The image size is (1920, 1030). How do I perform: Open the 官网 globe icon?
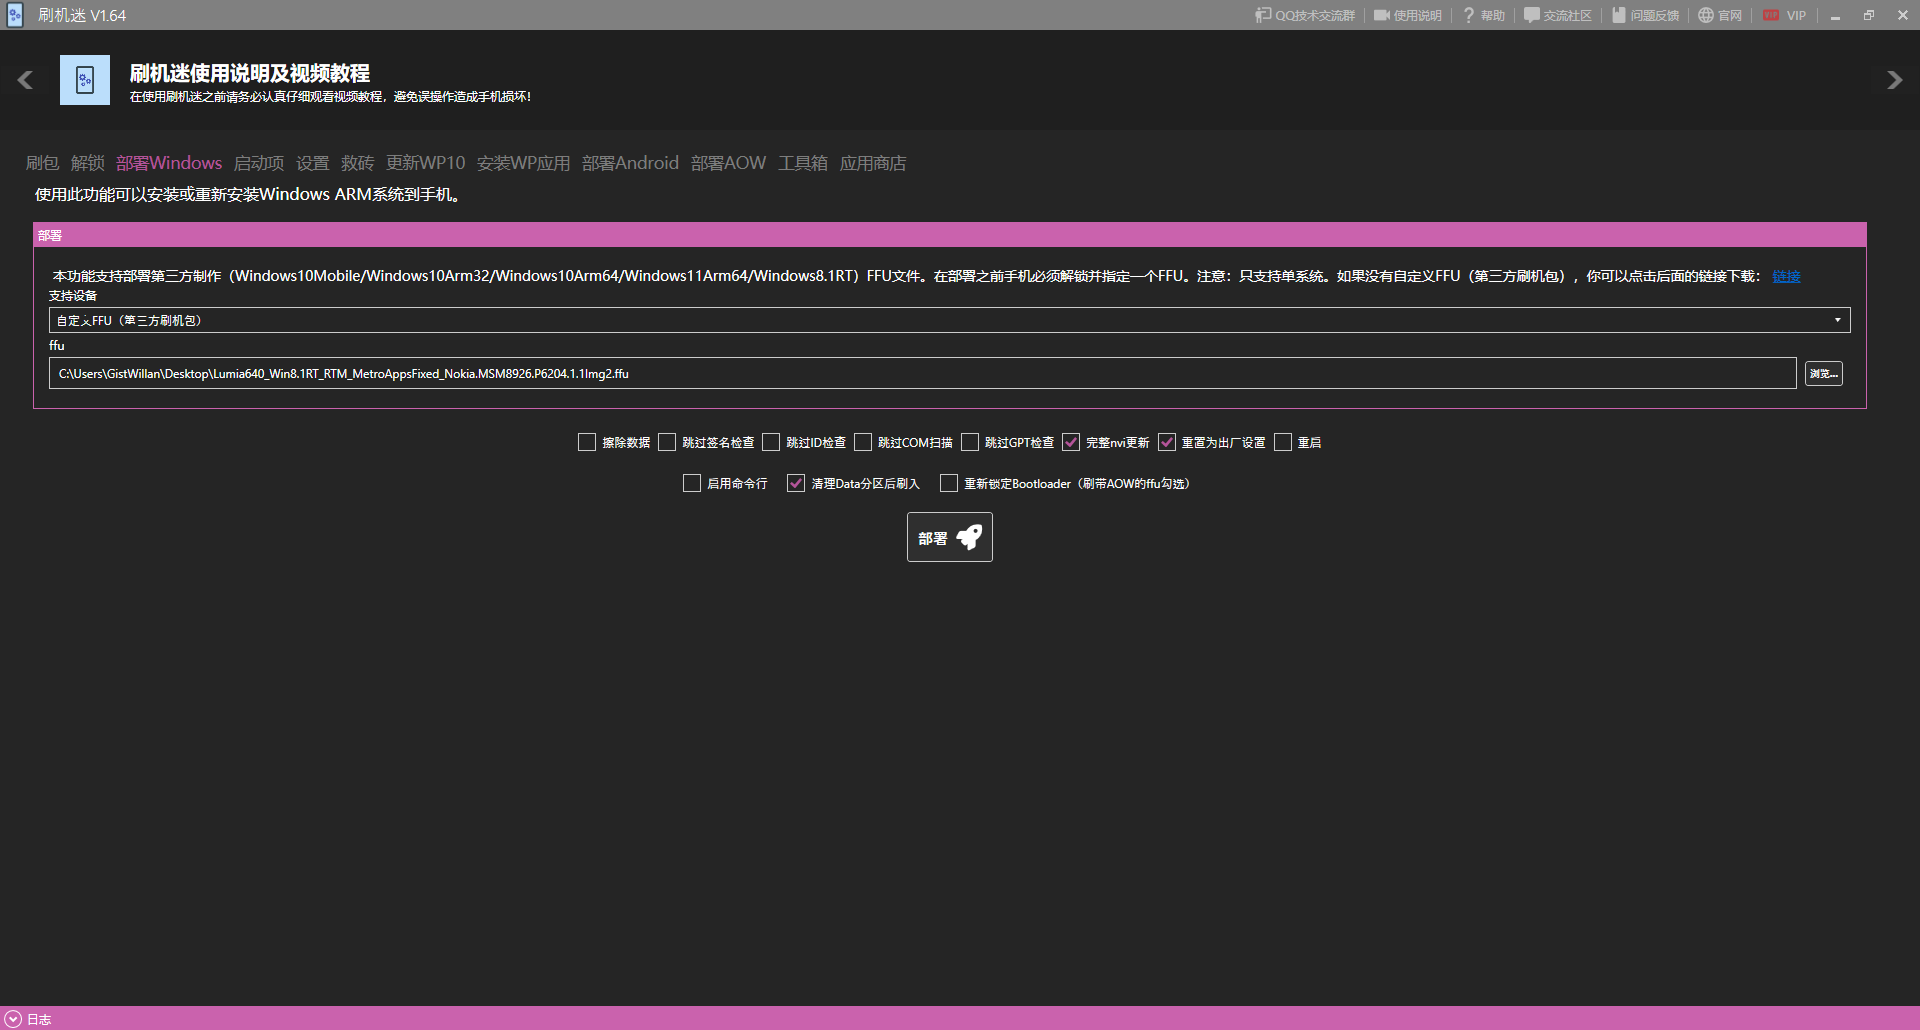pyautogui.click(x=1706, y=15)
